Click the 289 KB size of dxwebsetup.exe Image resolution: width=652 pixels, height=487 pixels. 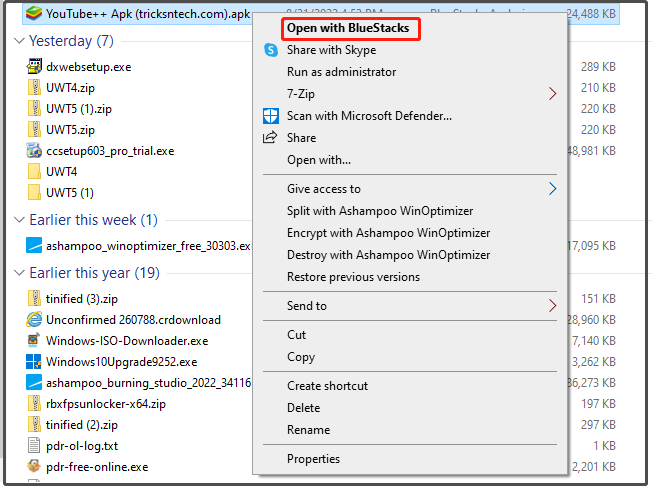(598, 67)
